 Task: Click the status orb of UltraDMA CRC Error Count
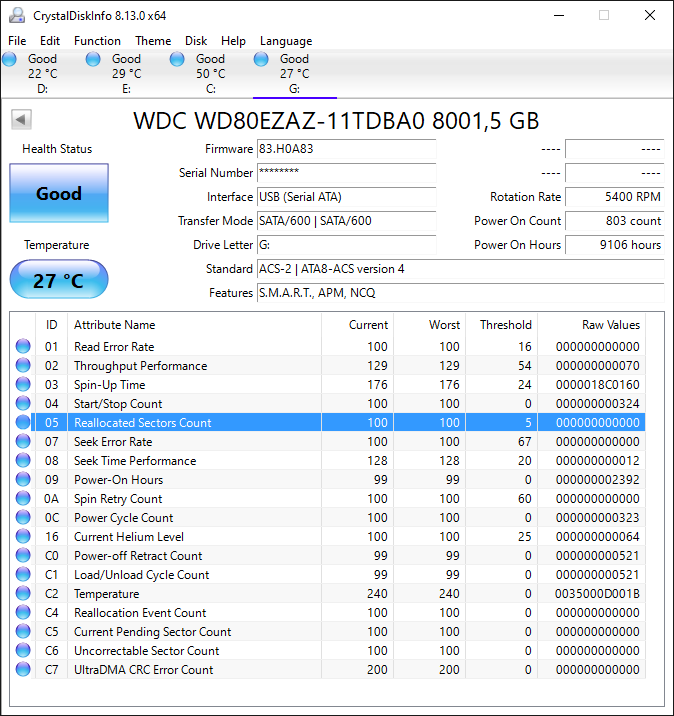coord(23,669)
